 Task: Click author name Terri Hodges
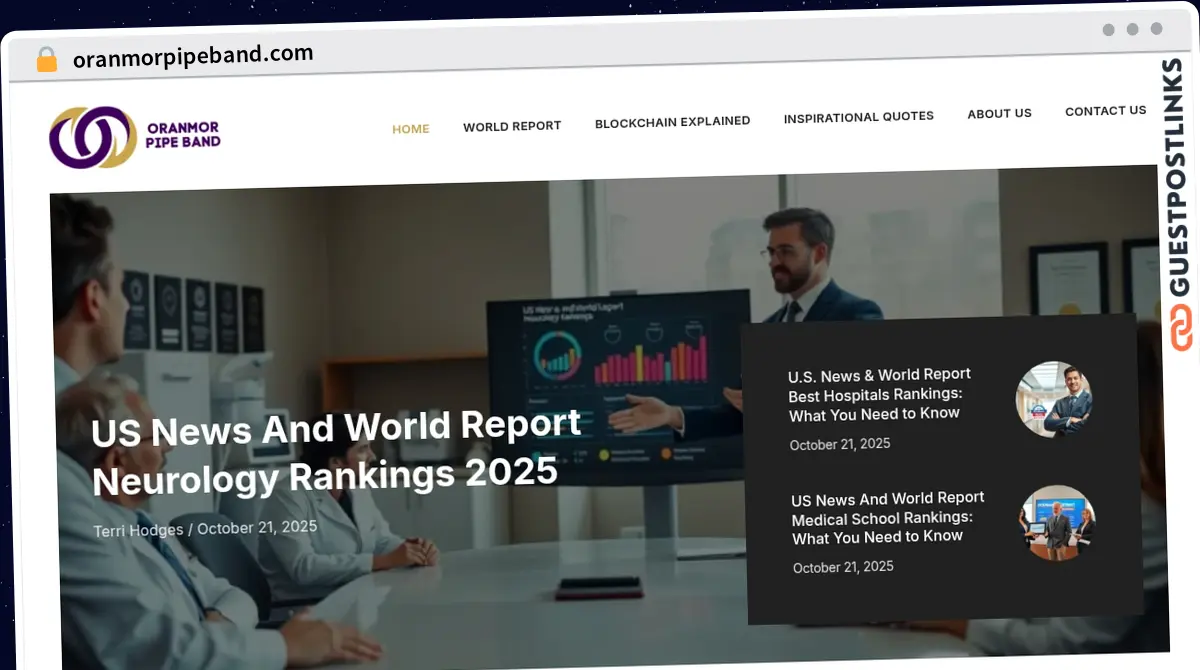(x=138, y=530)
